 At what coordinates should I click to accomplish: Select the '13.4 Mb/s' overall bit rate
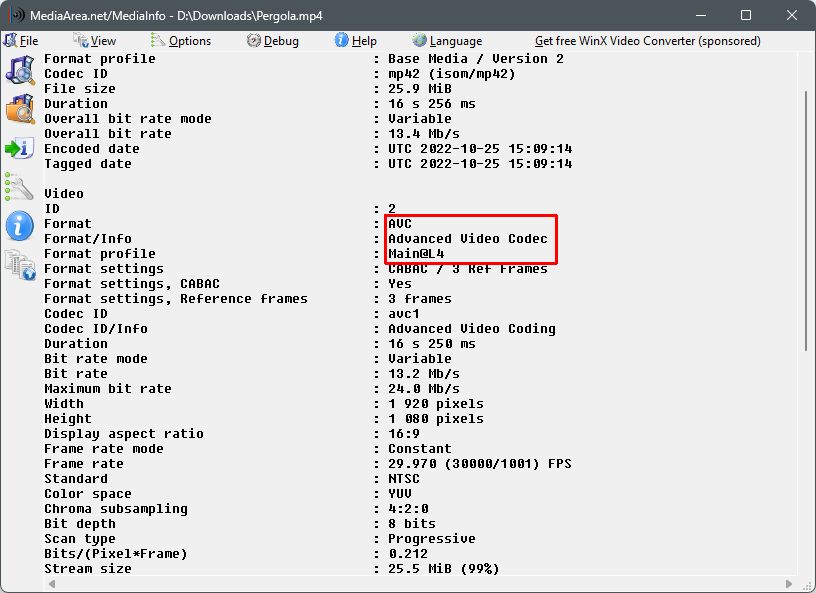(424, 134)
